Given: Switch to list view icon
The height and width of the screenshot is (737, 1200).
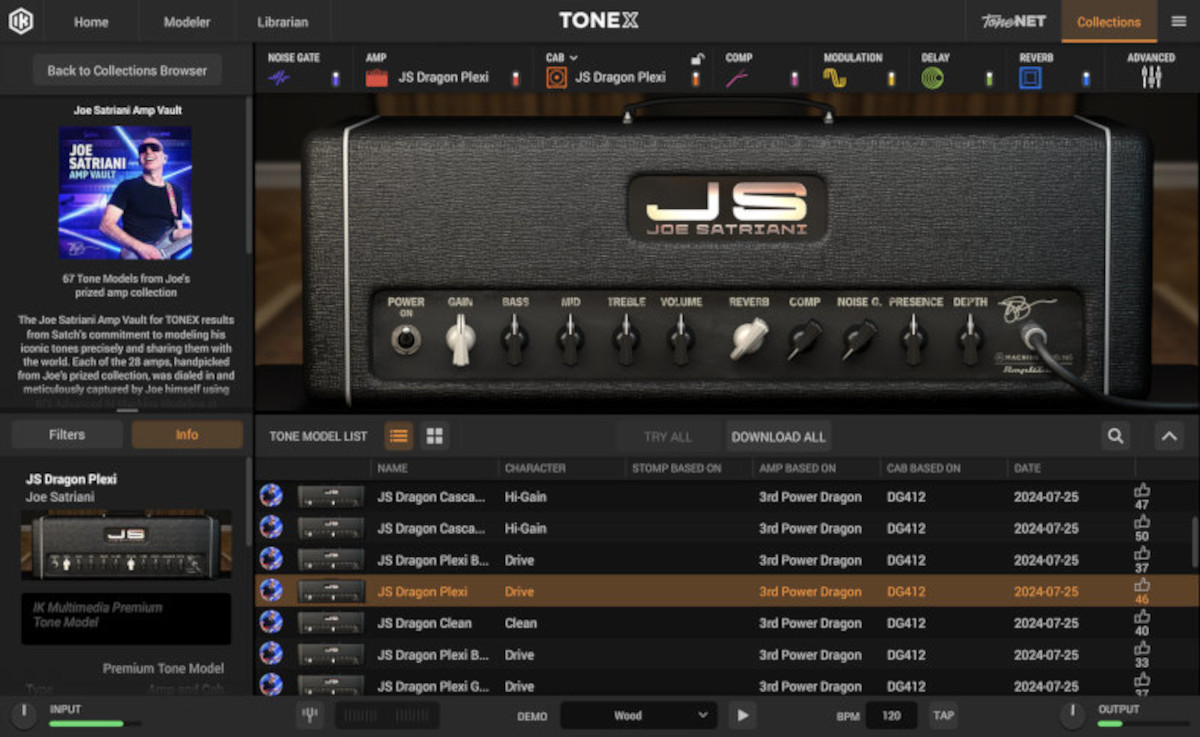Looking at the screenshot, I should click(x=399, y=436).
